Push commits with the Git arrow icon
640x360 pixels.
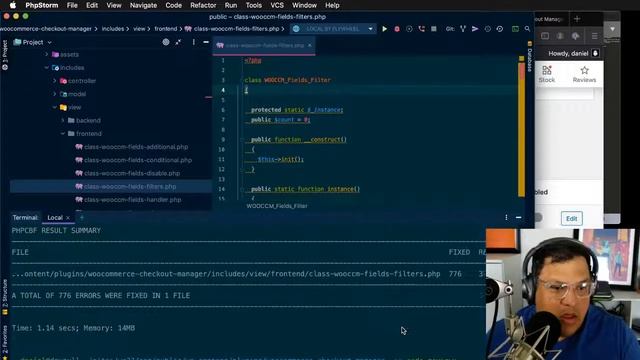point(475,29)
